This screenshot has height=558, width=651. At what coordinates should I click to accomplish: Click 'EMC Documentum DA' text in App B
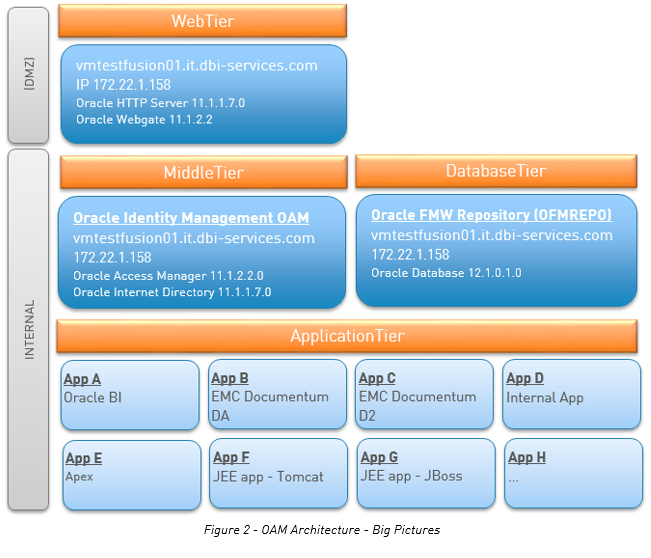click(269, 406)
